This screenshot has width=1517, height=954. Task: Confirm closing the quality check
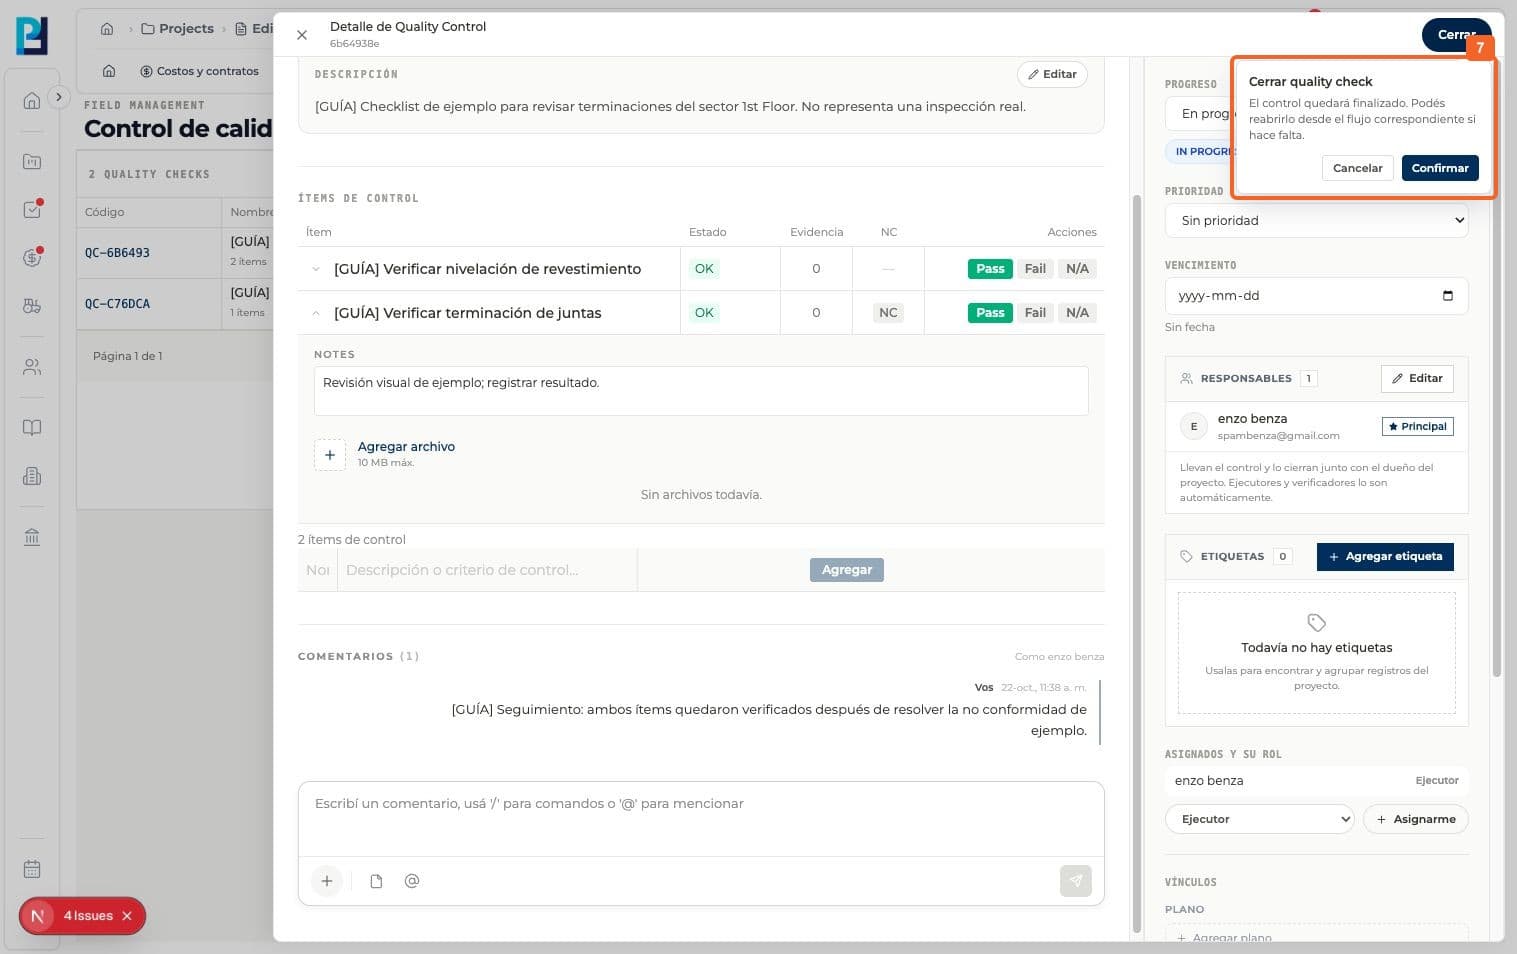[1440, 168]
